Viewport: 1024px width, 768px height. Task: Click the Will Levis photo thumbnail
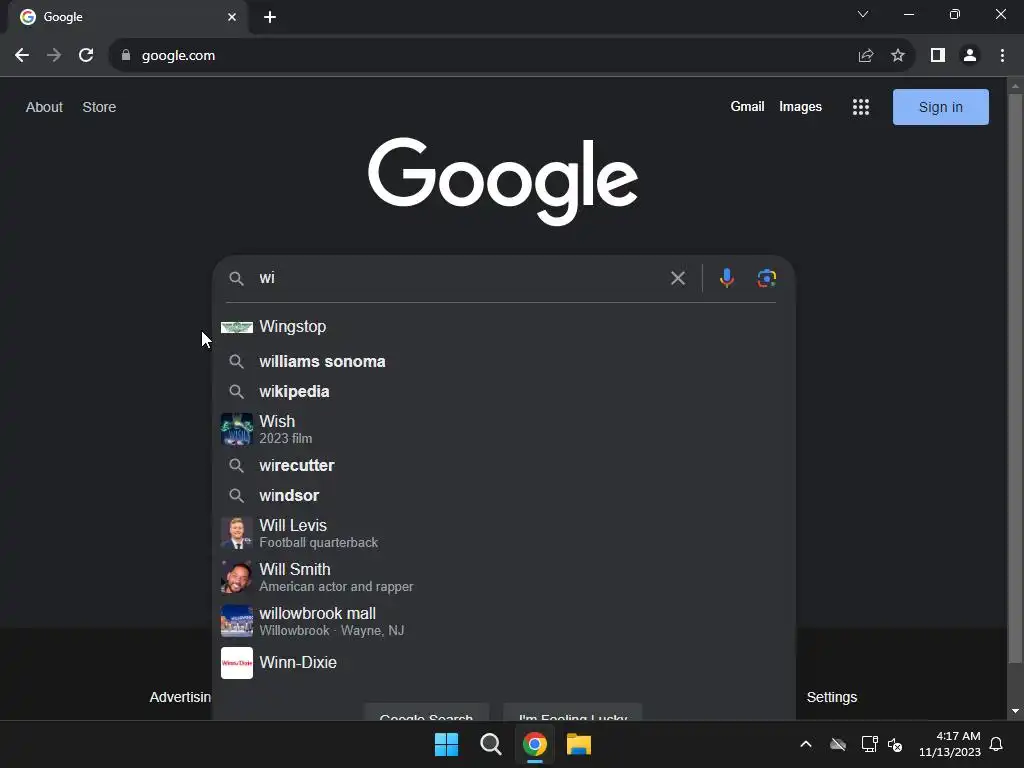236,533
